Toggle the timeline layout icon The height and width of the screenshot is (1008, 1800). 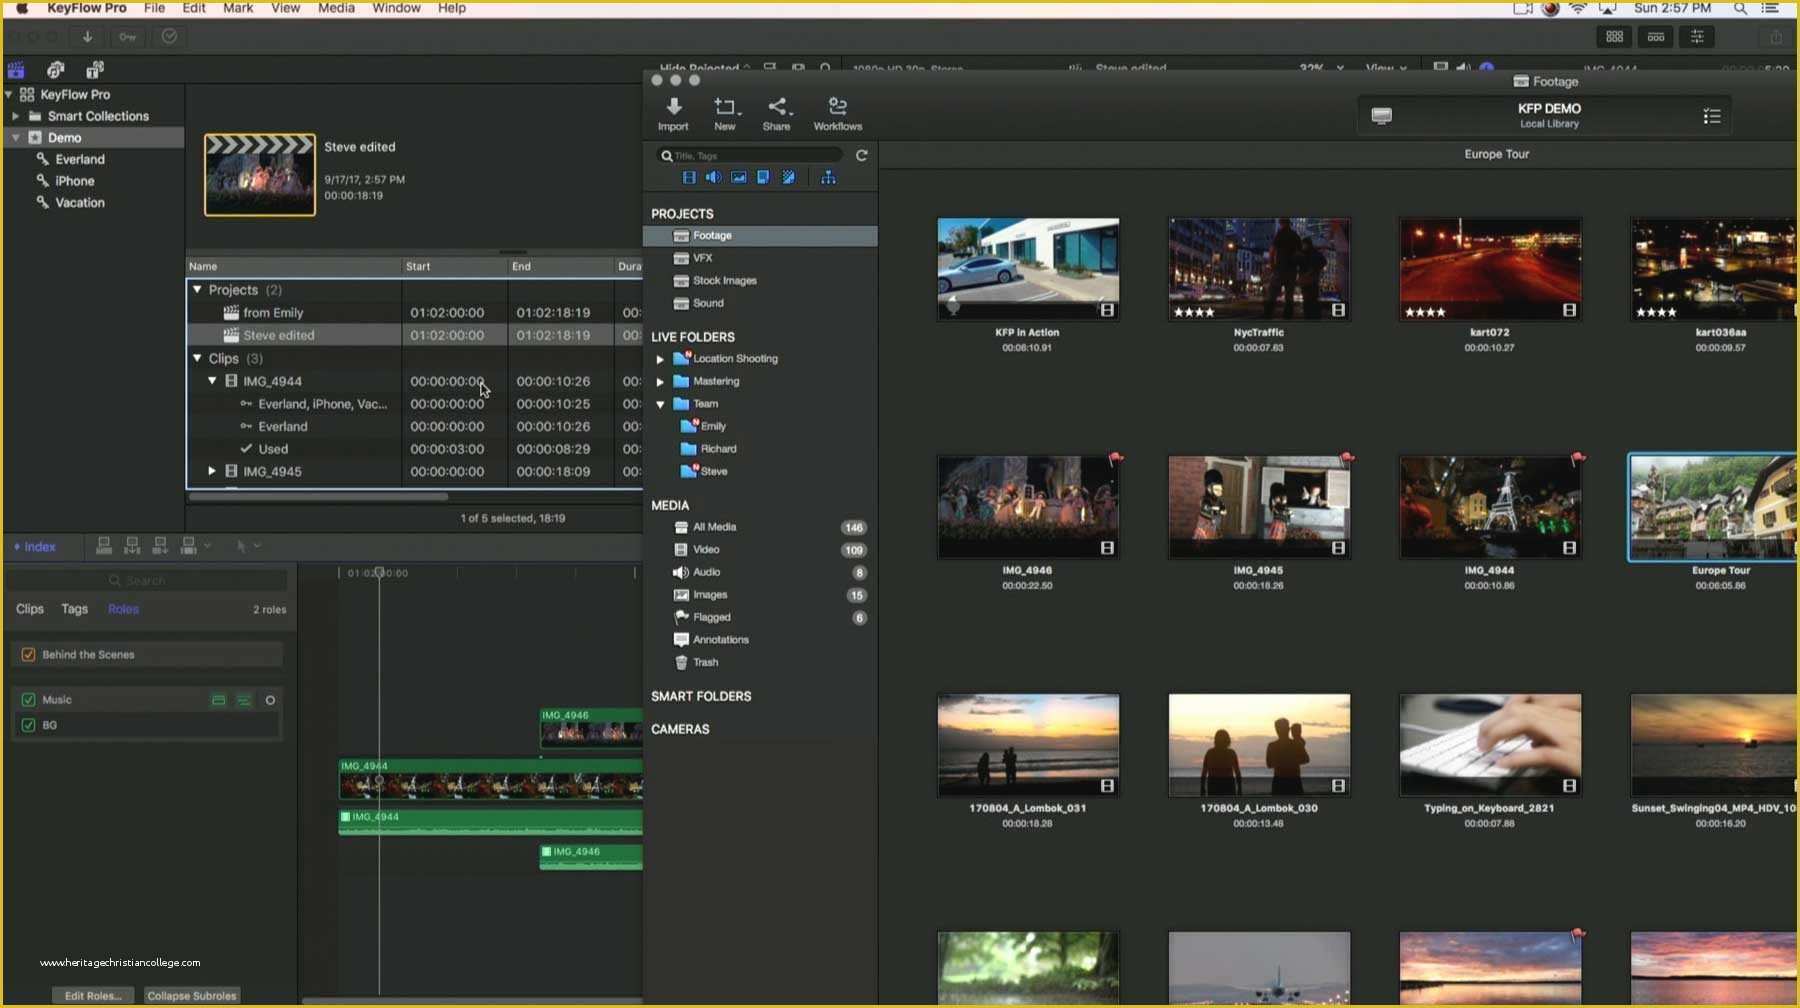click(x=1656, y=37)
